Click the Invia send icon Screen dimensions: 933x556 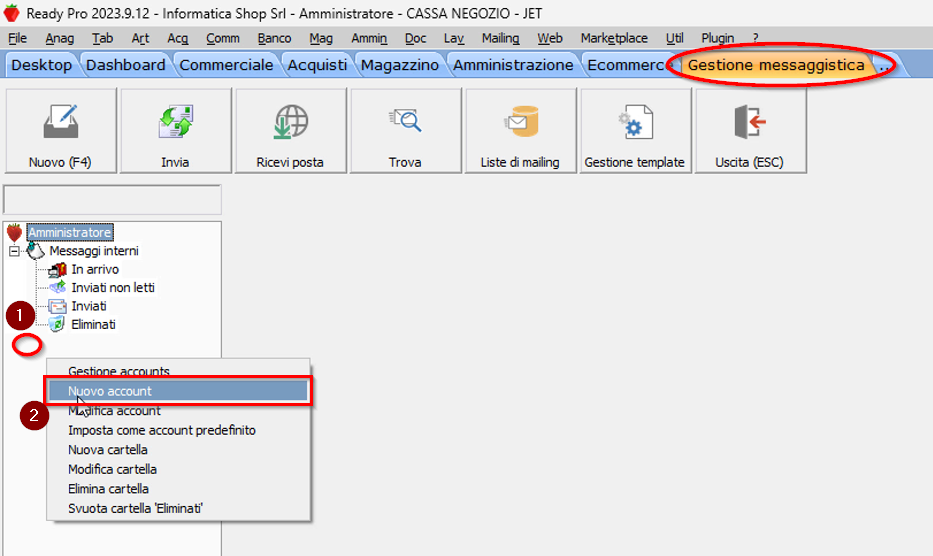pos(176,121)
